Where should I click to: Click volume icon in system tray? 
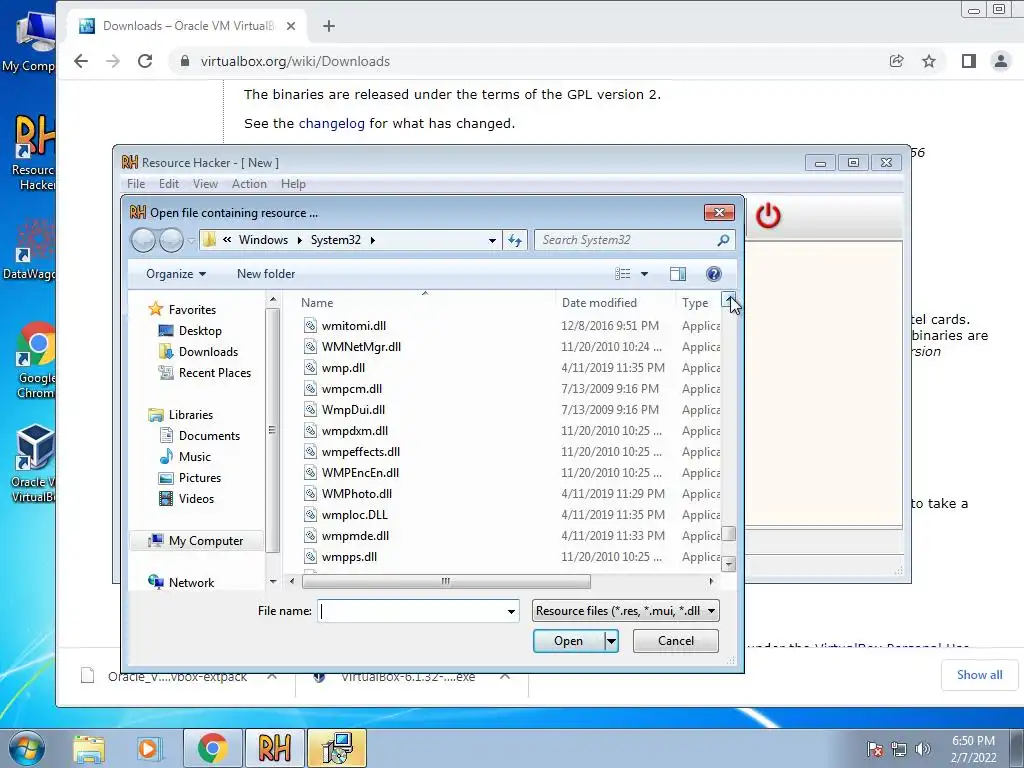pos(922,749)
